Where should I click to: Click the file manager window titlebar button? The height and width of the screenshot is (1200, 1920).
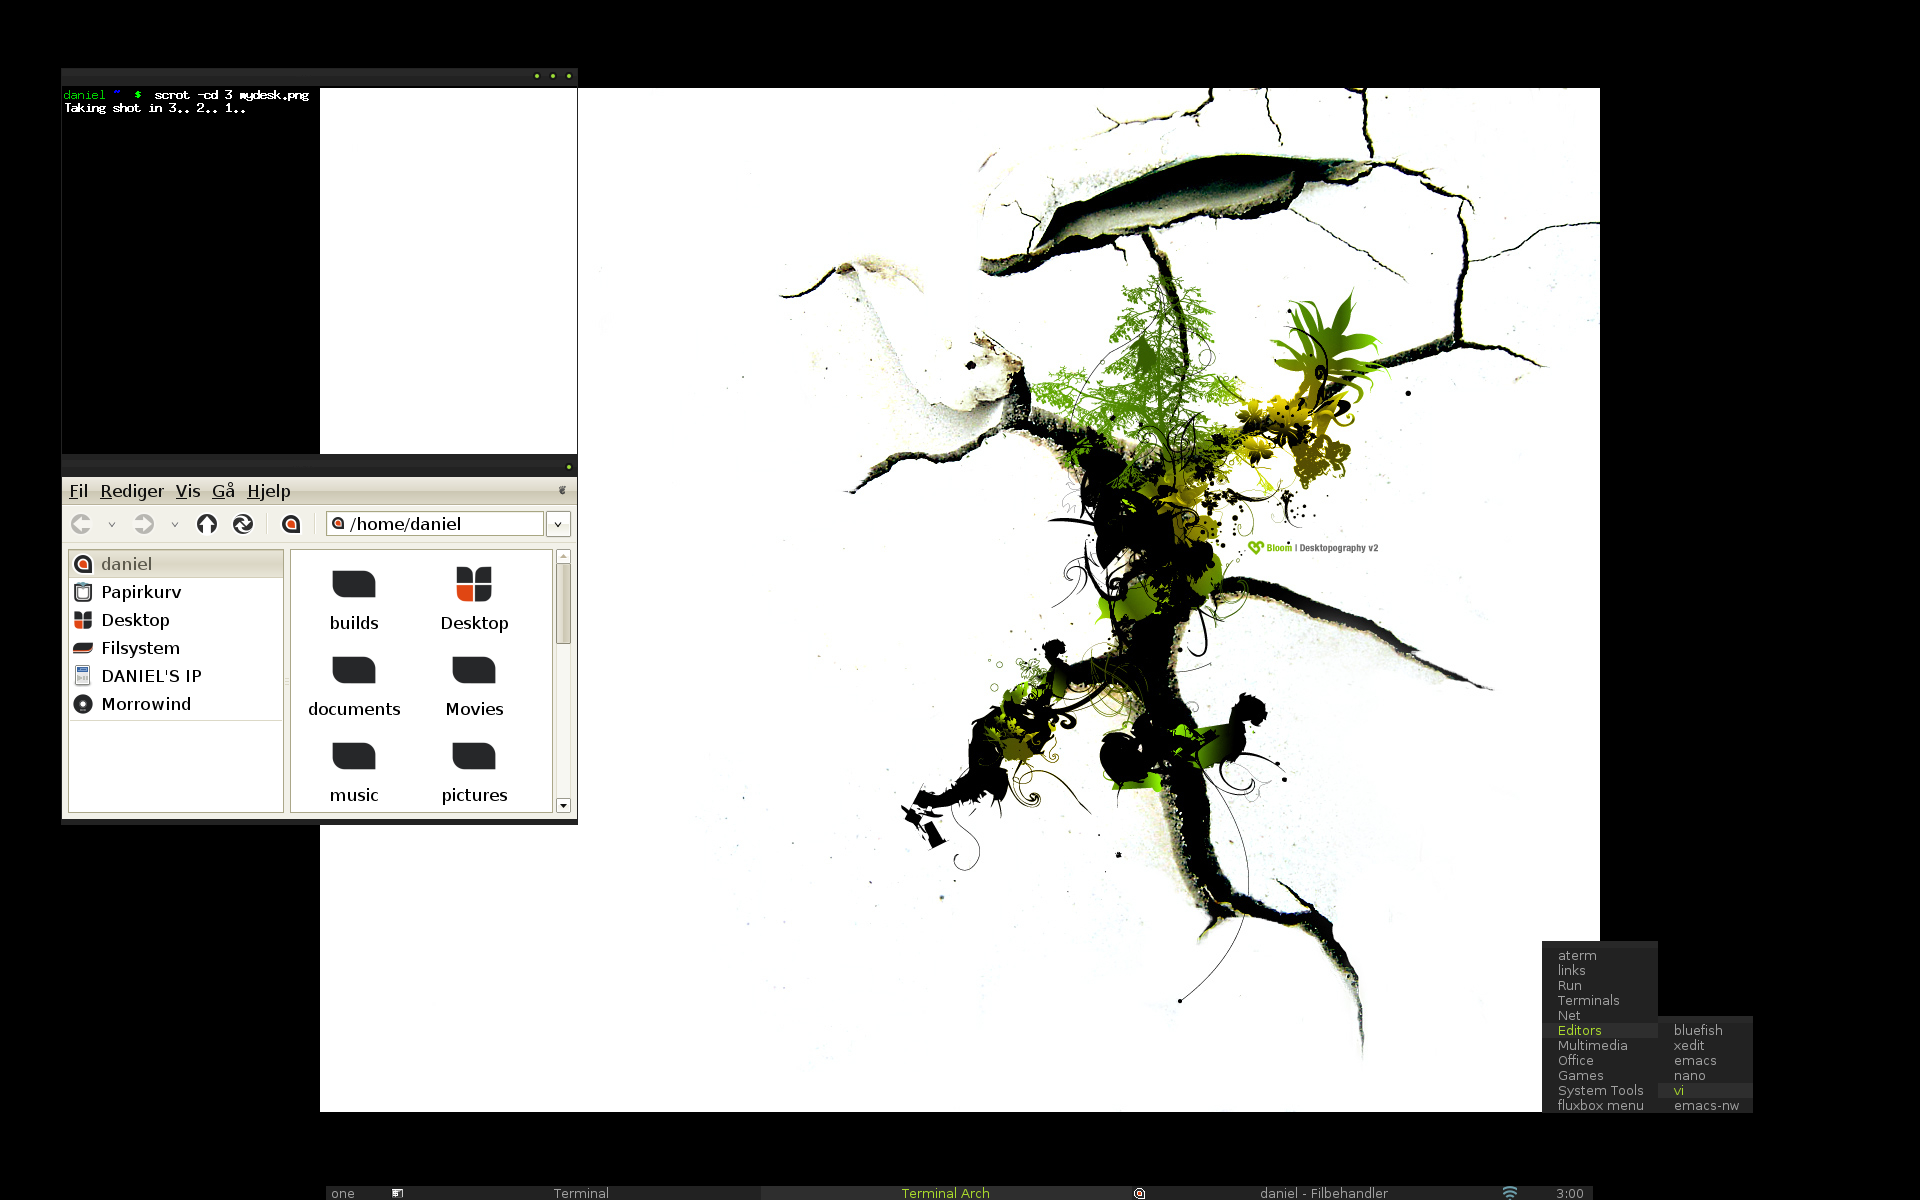[569, 467]
